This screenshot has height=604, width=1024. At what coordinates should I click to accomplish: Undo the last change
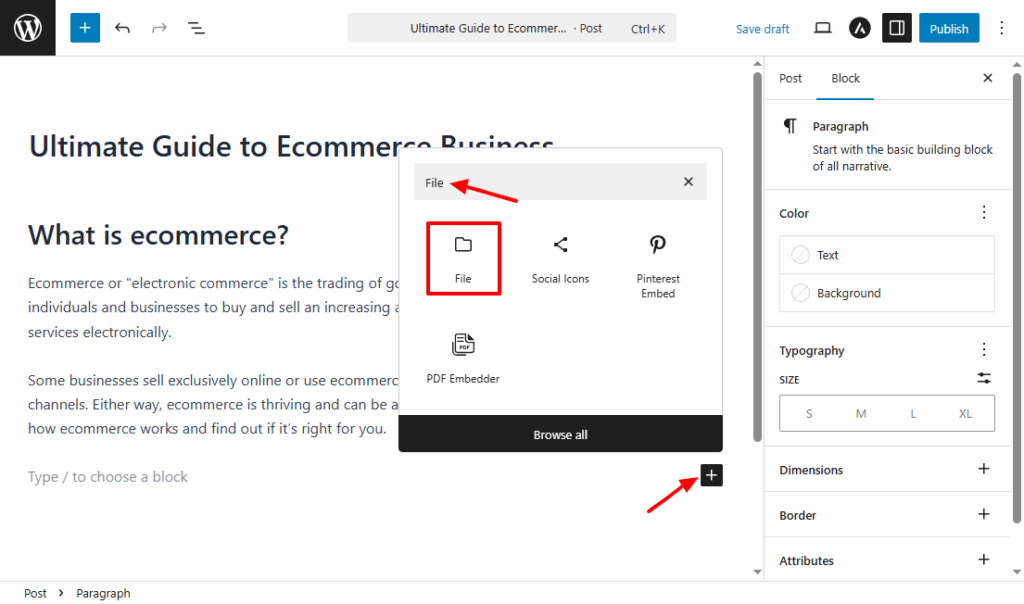click(x=122, y=28)
